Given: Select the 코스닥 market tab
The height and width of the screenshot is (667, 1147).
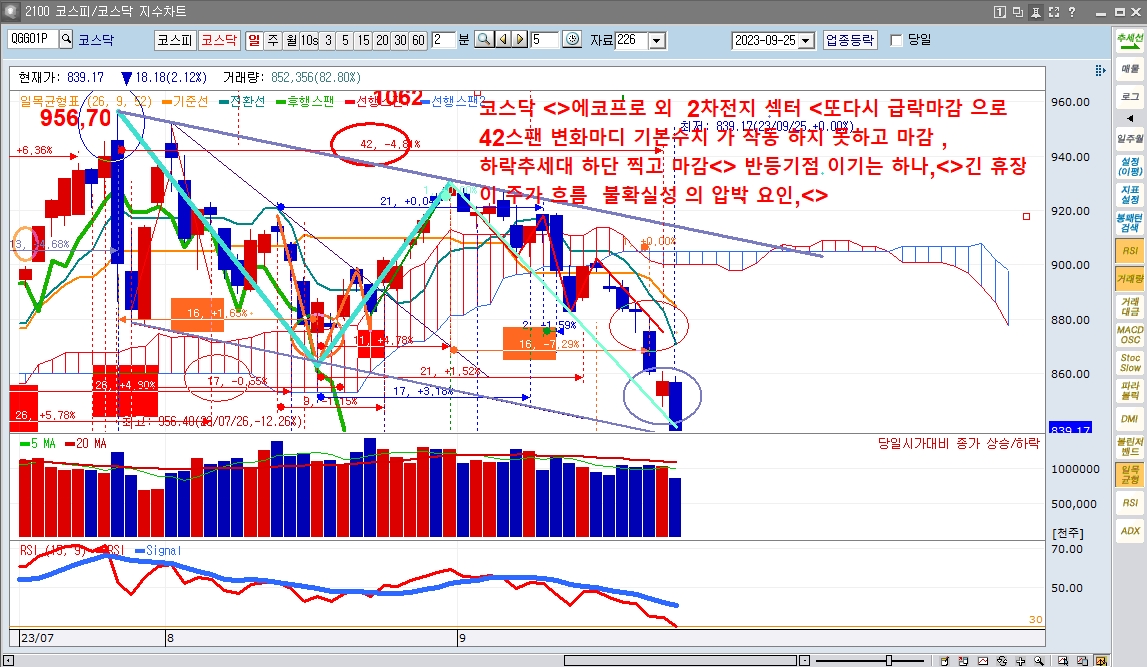Looking at the screenshot, I should 219,40.
